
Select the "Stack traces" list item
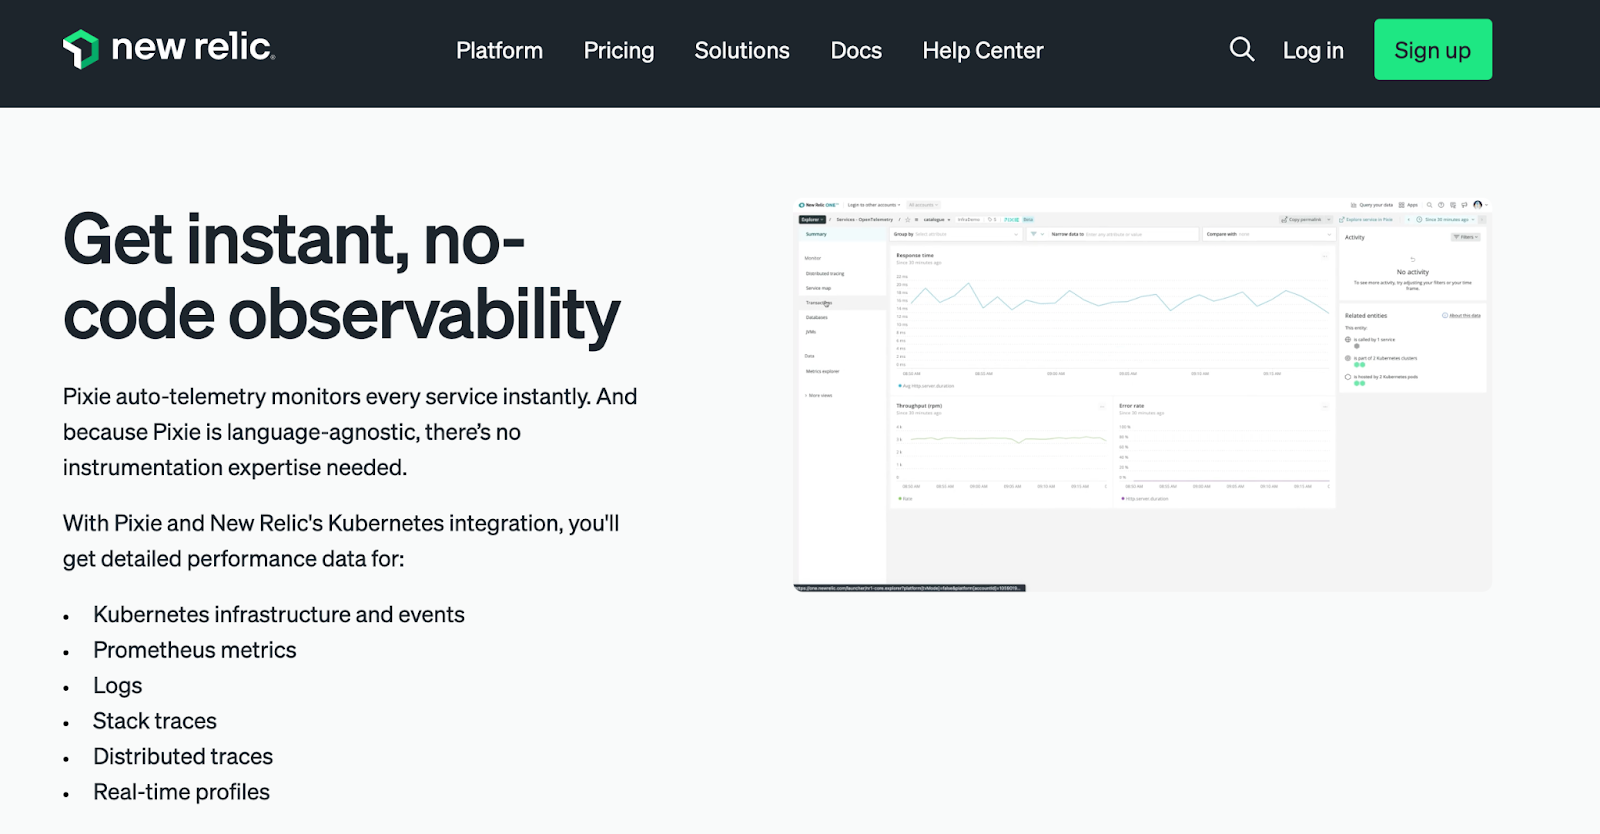pos(155,721)
